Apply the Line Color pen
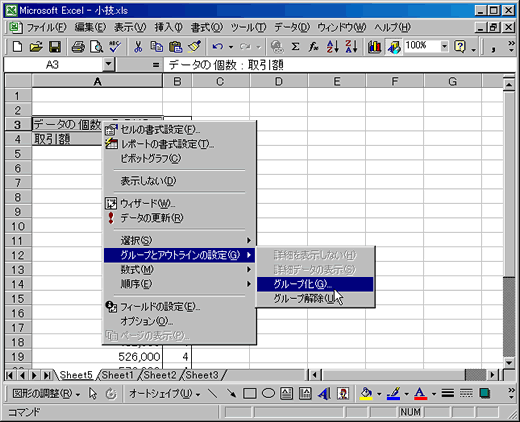Screen dimensions: 520x422 point(393,394)
